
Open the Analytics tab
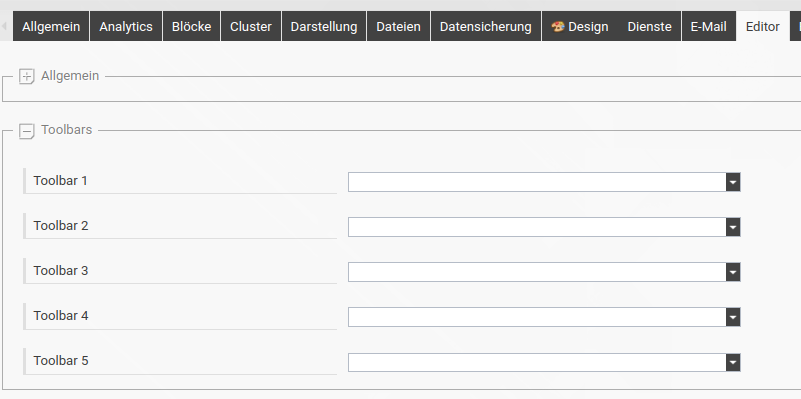126,26
